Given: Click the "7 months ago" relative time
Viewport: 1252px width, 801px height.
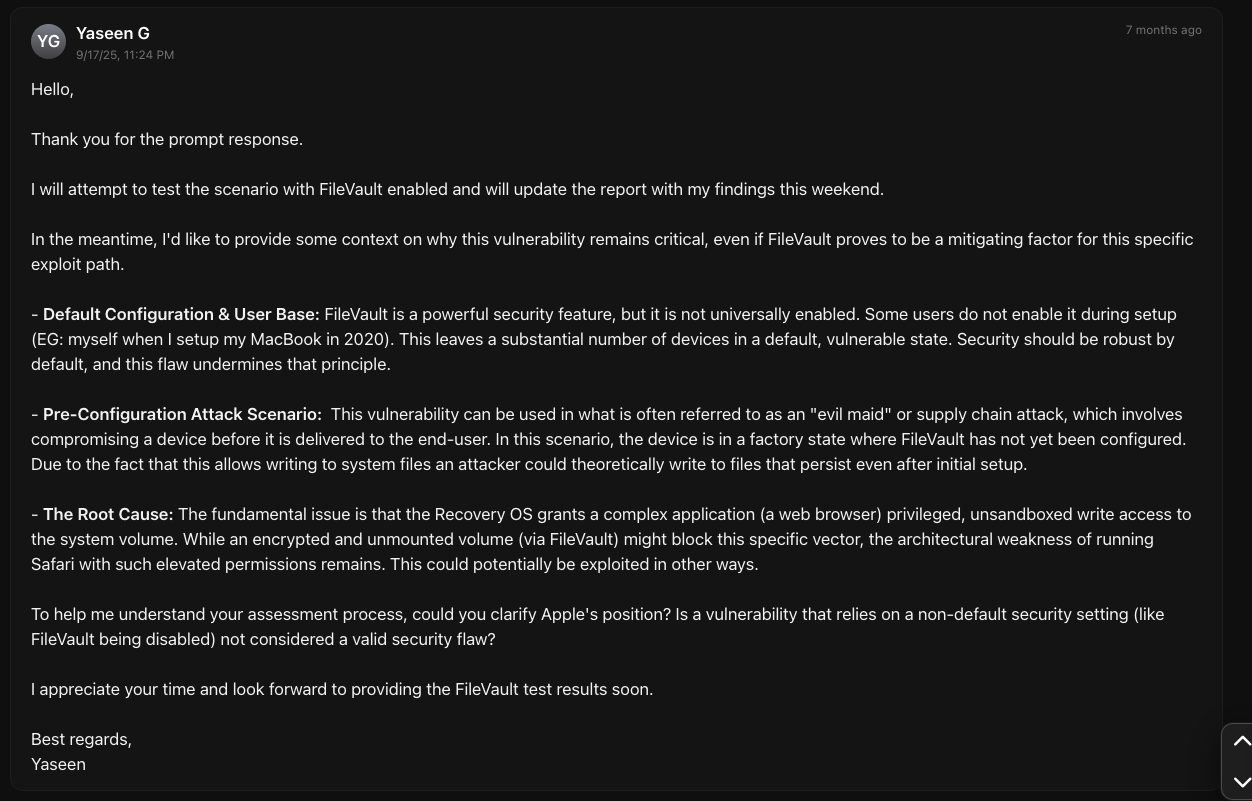Looking at the screenshot, I should (x=1163, y=30).
